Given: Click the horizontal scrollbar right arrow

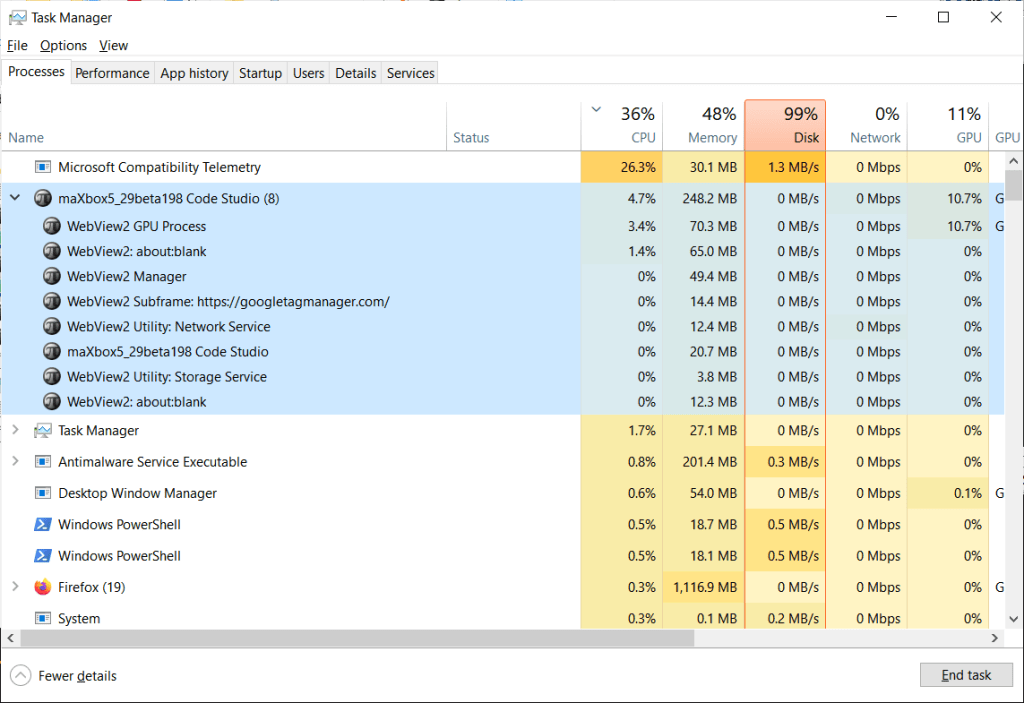Looking at the screenshot, I should click(995, 638).
